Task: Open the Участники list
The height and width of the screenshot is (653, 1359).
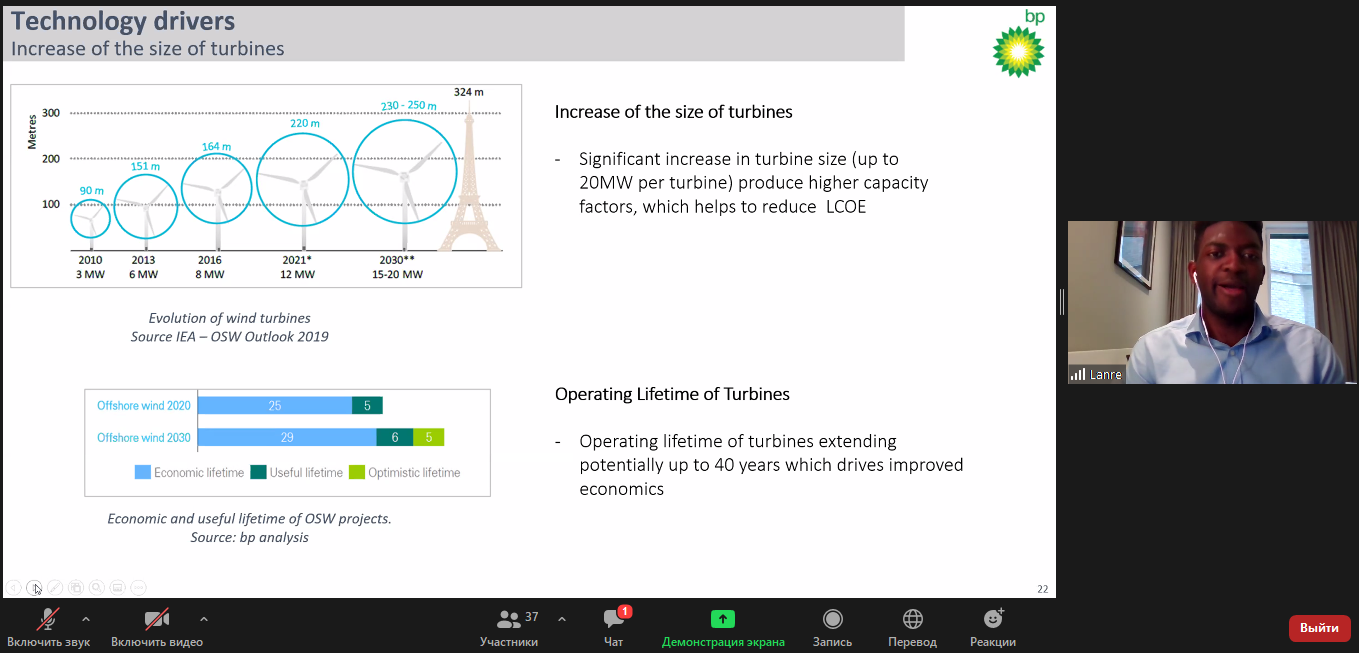Action: click(509, 628)
